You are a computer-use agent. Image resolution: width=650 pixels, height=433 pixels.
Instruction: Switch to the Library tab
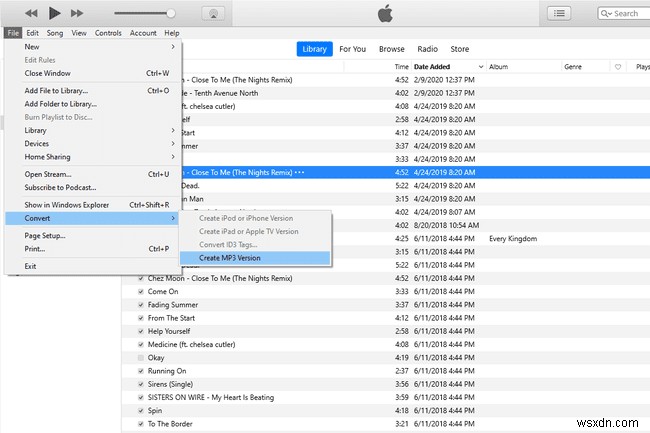click(314, 49)
